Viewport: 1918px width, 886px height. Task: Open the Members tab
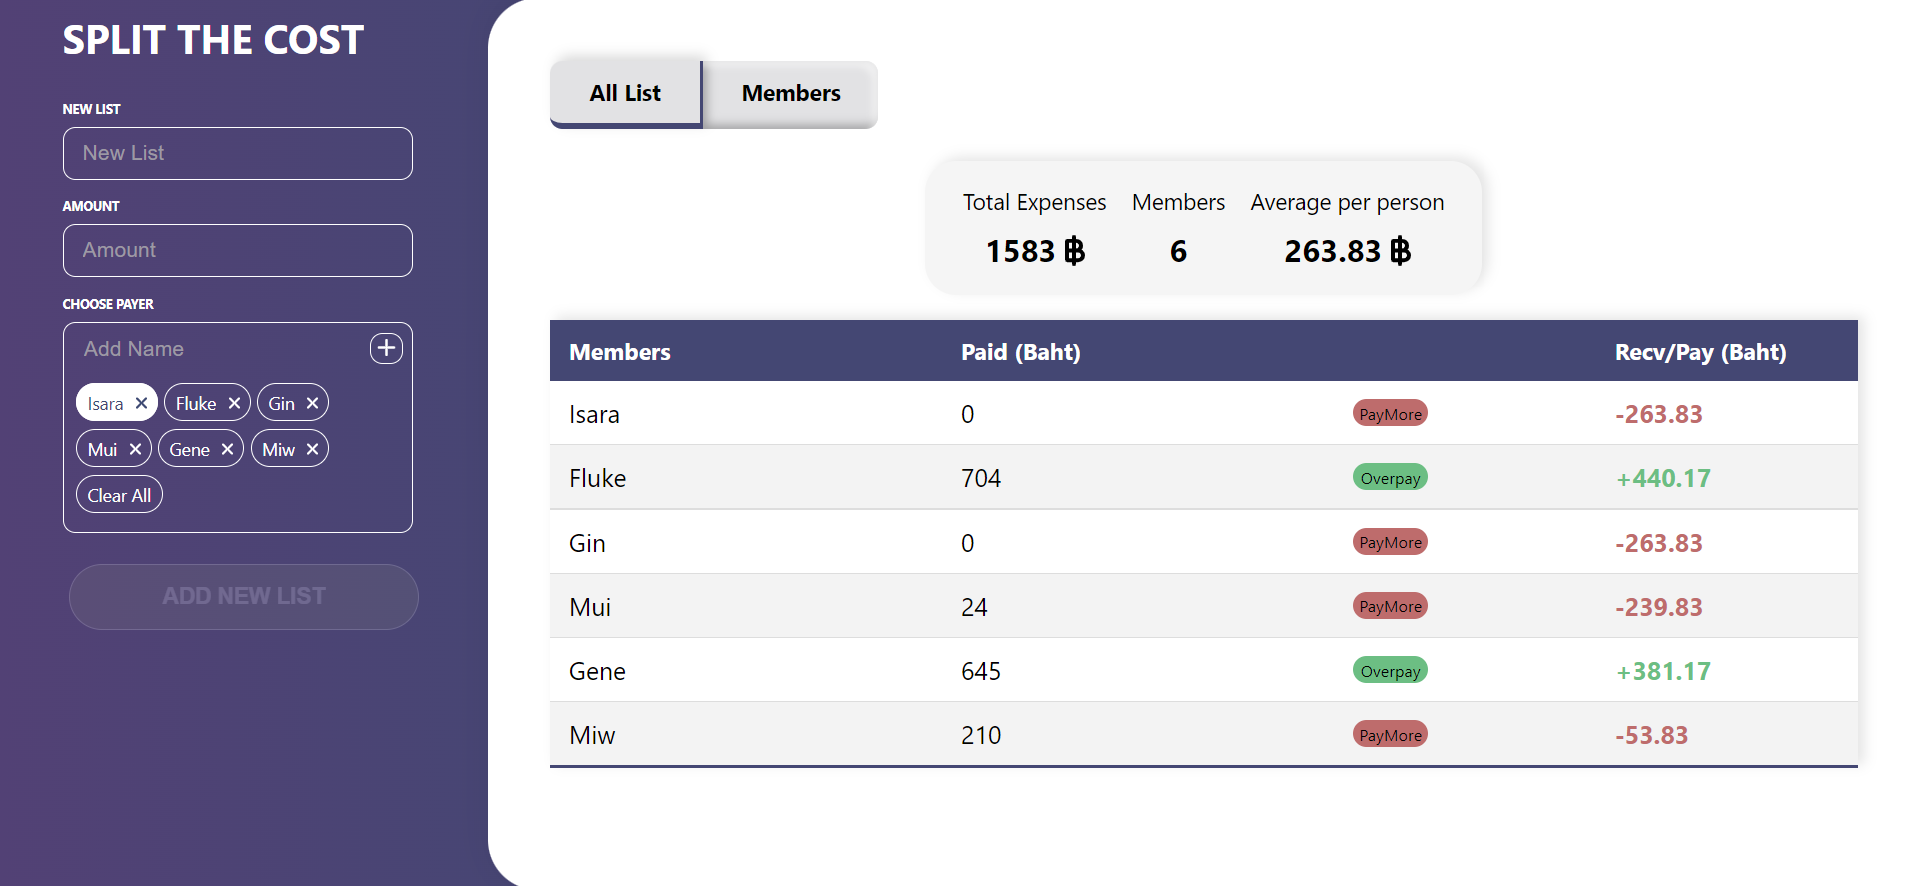coord(791,94)
